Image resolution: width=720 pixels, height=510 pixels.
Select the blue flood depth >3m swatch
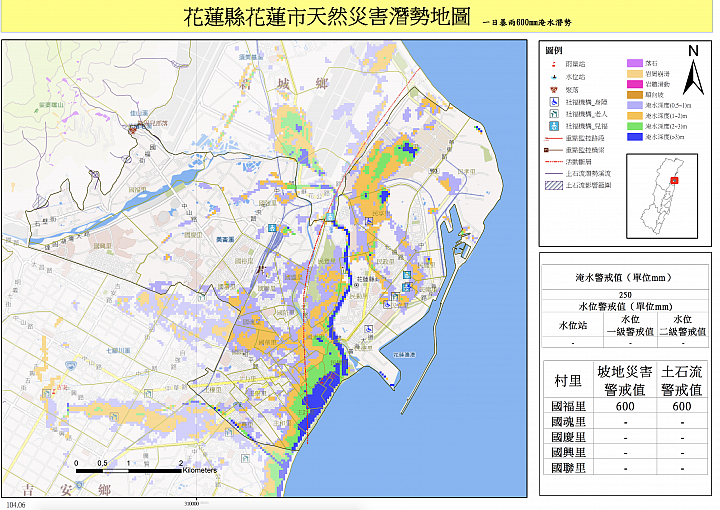633,139
